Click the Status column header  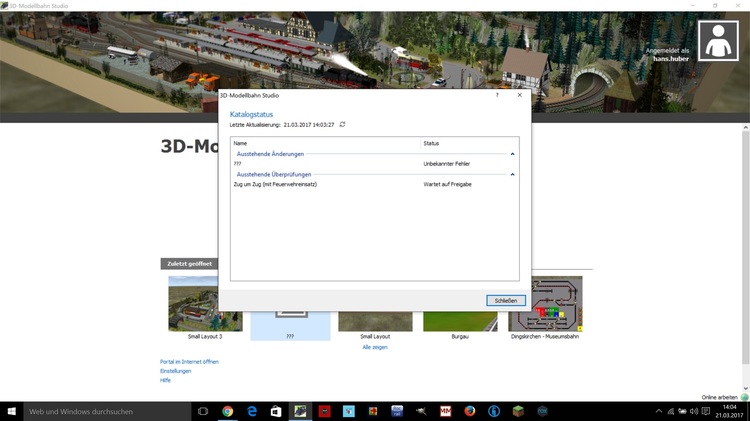click(469, 143)
